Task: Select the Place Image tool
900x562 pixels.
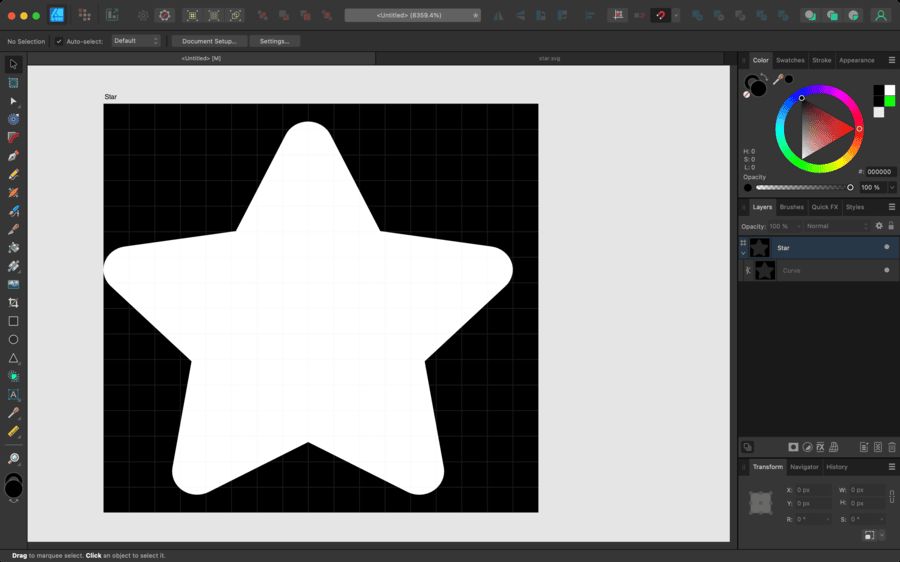Action: (x=13, y=284)
